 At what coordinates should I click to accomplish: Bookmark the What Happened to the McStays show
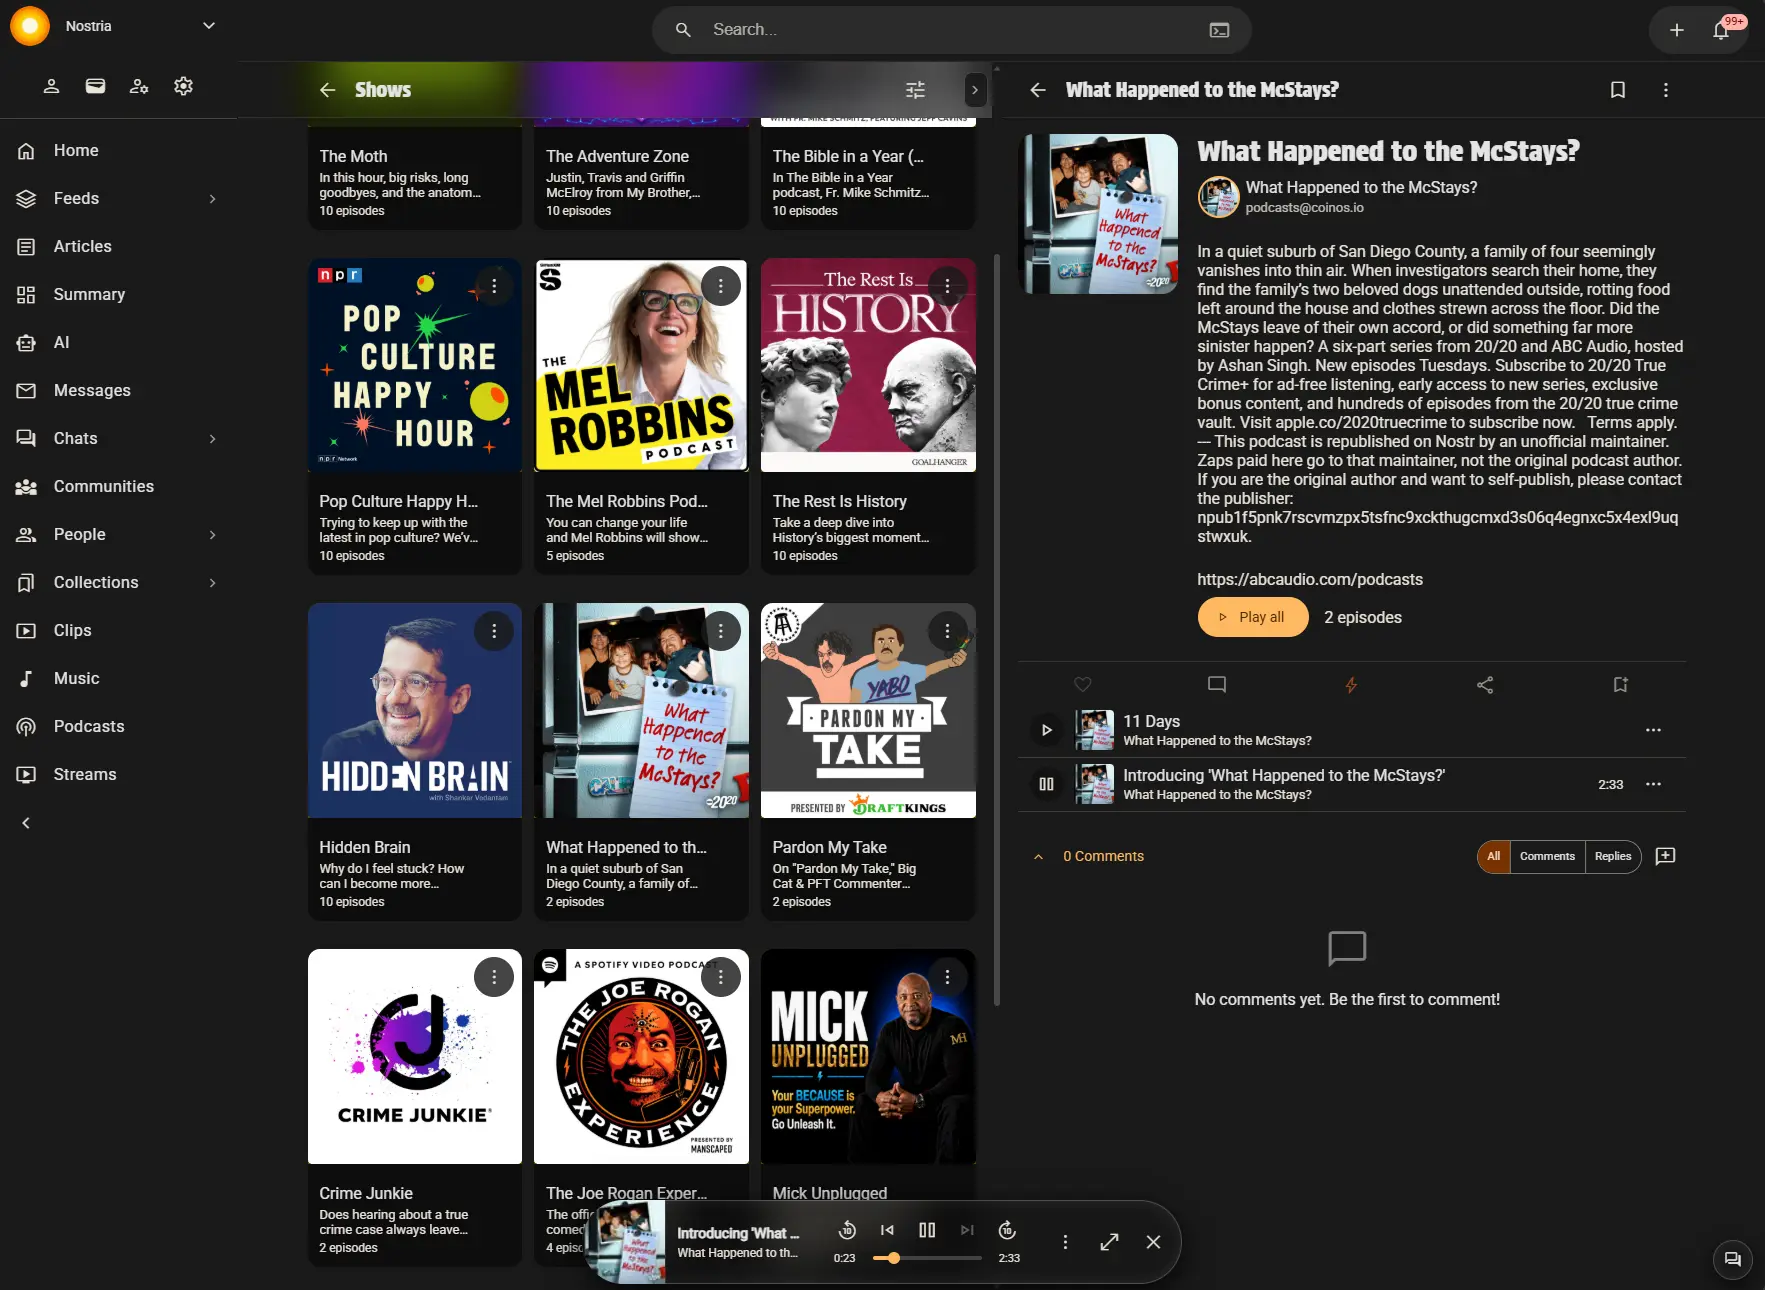[x=1618, y=90]
